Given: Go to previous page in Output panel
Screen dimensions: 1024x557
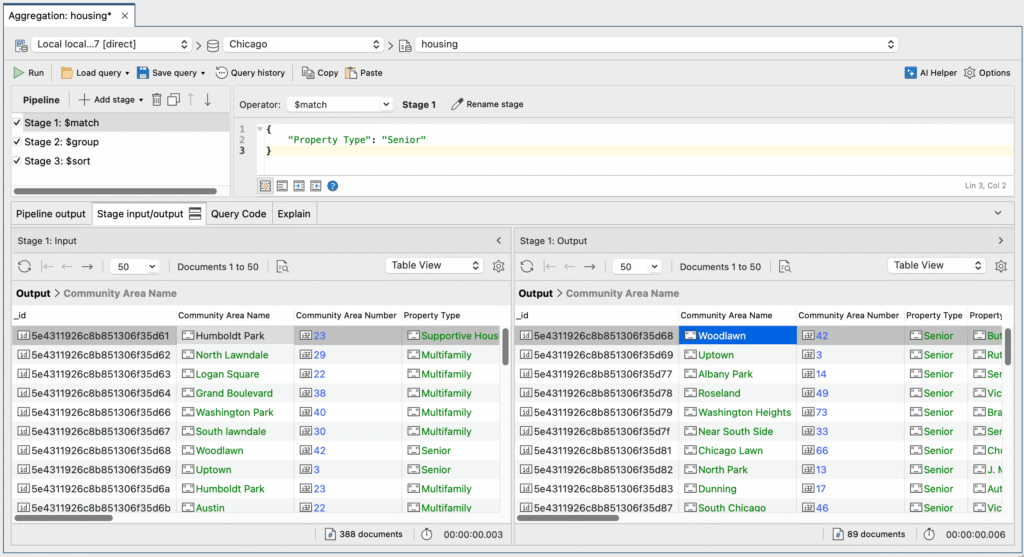Looking at the screenshot, I should coord(570,266).
